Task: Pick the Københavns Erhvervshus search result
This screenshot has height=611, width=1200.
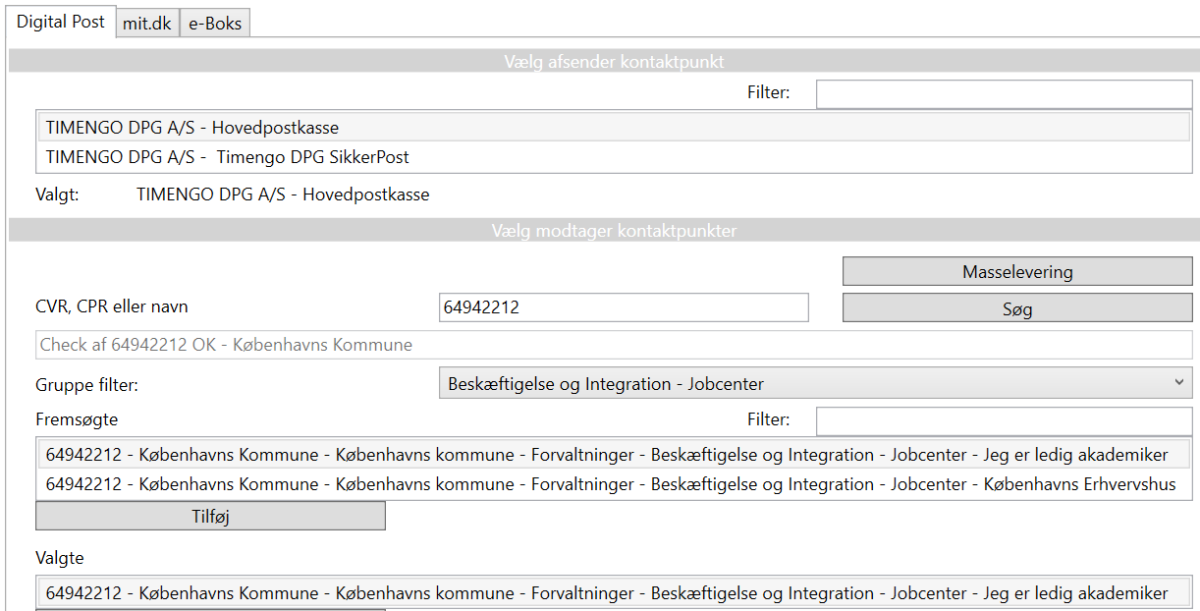Action: tap(610, 485)
